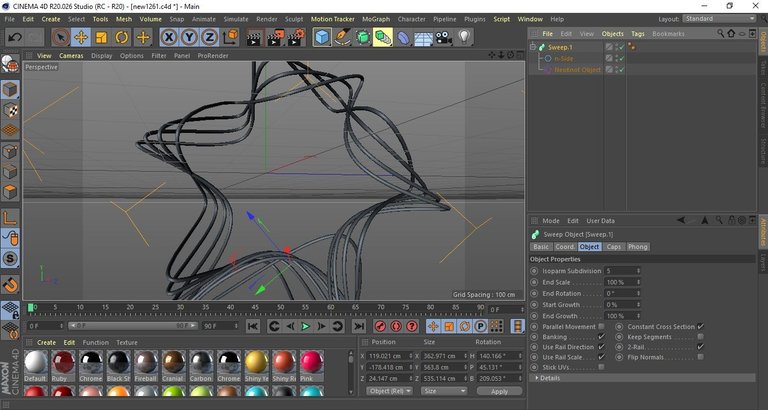
Task: Add a cube primitive object
Action: click(x=322, y=37)
